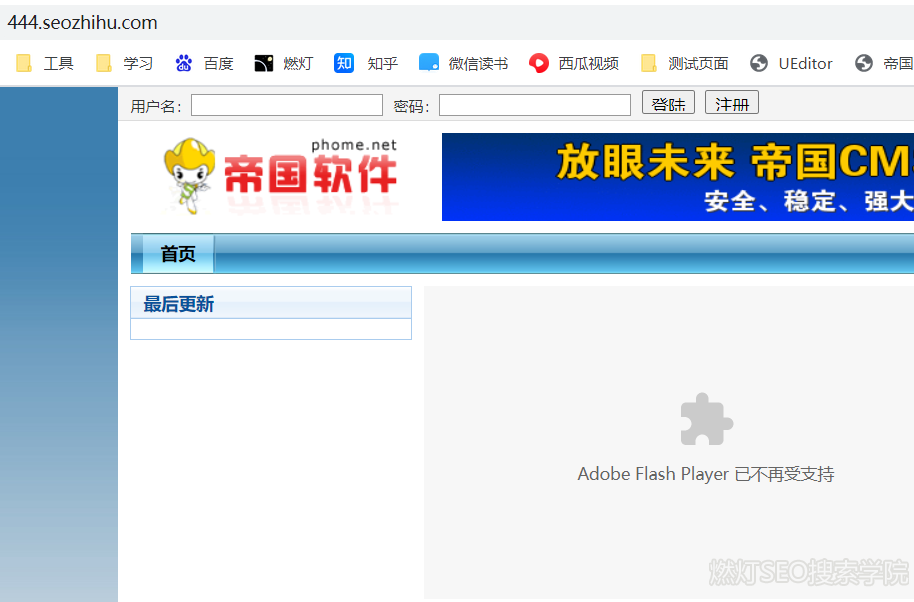Click the 放眼未来 帝国CMS blue banner

click(x=677, y=177)
